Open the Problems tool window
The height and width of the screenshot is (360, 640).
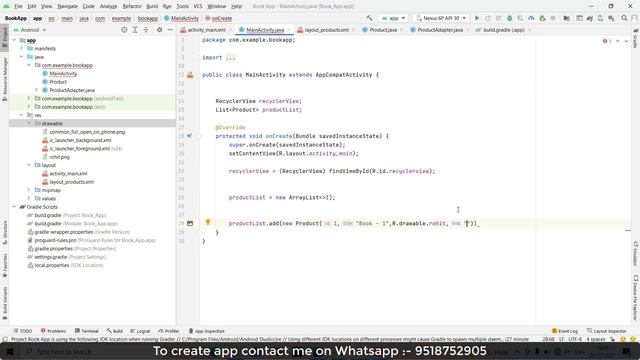click(x=53, y=331)
